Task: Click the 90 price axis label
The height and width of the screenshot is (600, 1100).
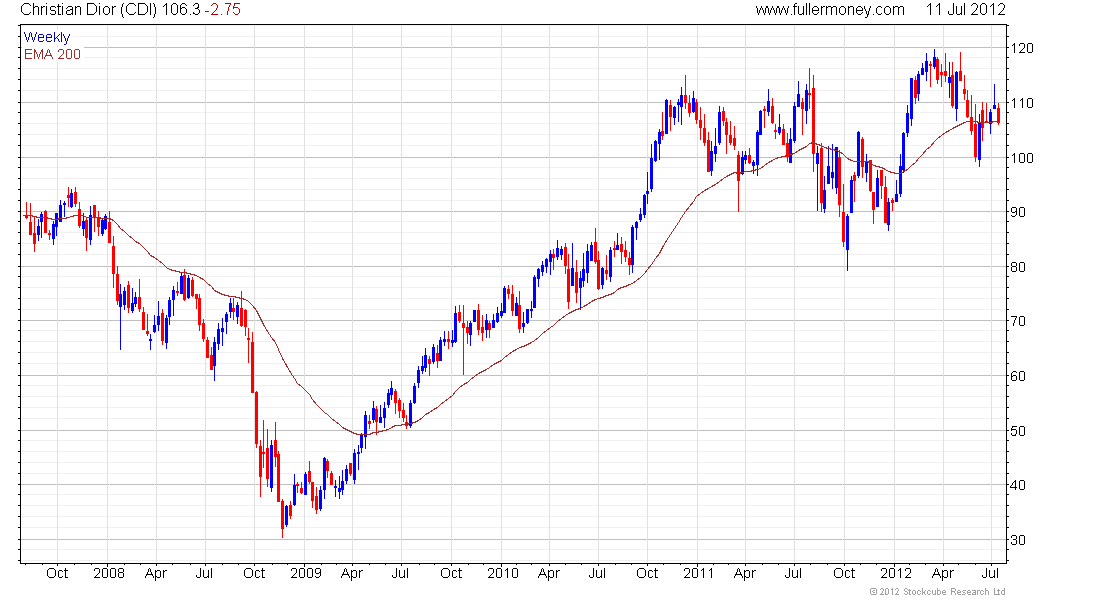Action: [x=1018, y=212]
